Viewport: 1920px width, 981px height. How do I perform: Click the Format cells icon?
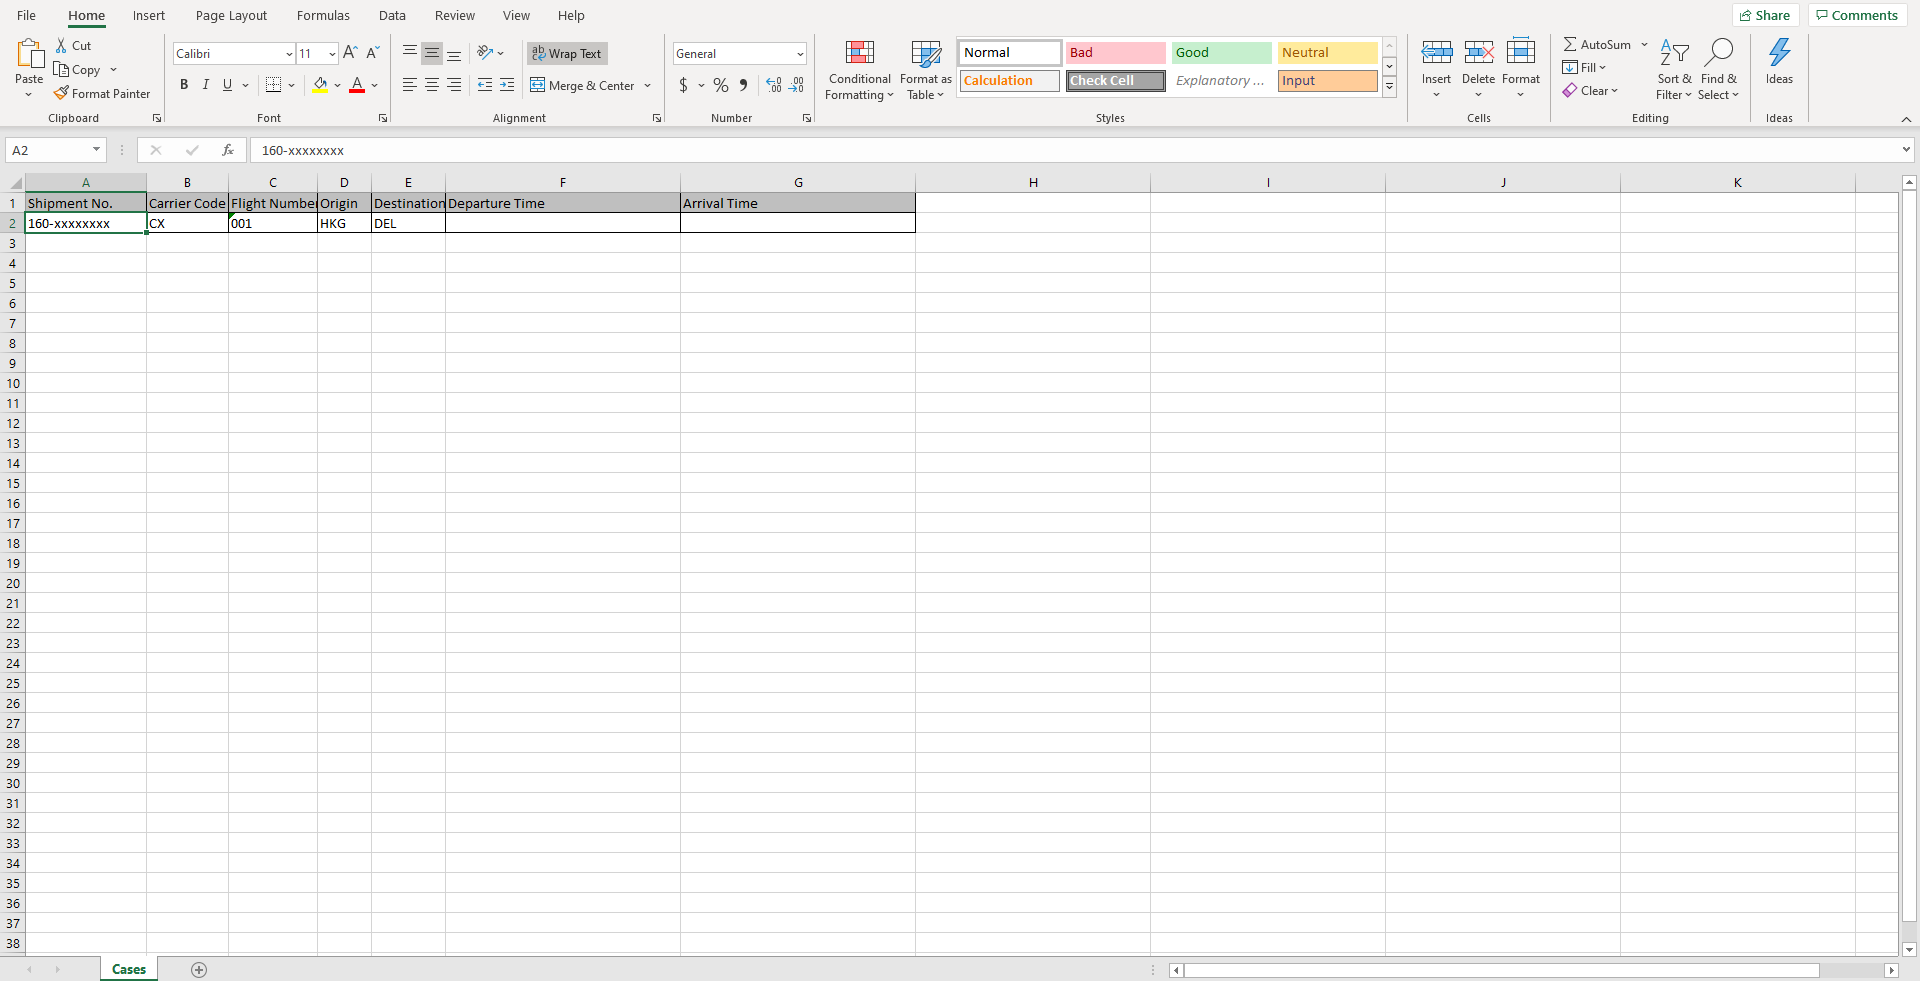(x=1521, y=52)
